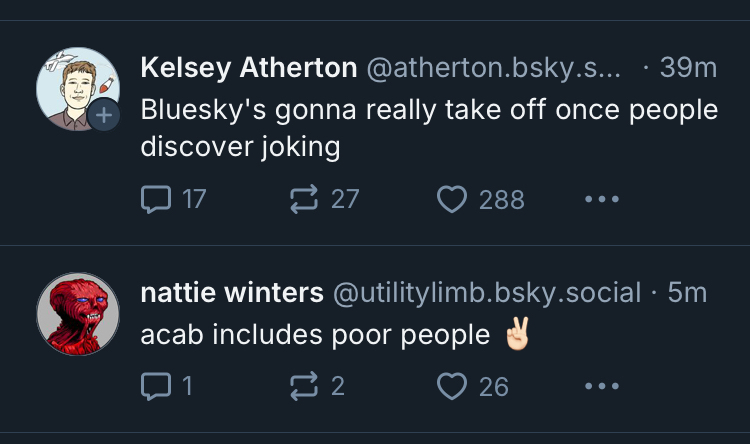This screenshot has height=444, width=750.
Task: Click the nattie winters display name
Action: pos(232,292)
